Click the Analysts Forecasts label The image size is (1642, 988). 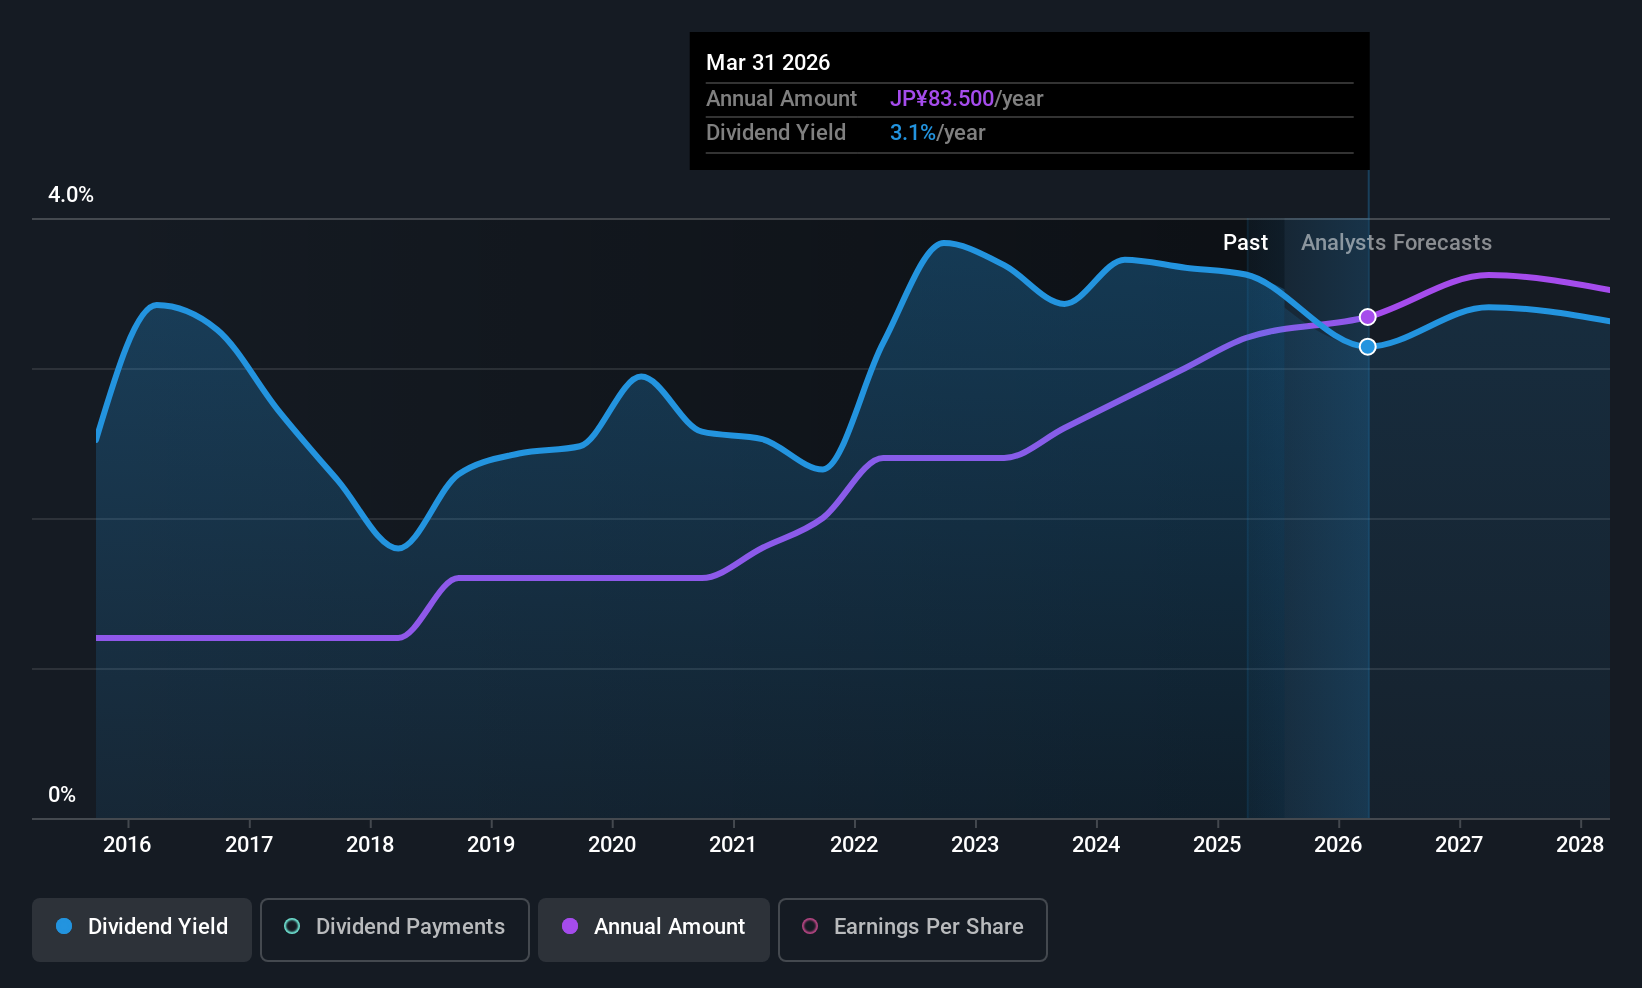1396,243
